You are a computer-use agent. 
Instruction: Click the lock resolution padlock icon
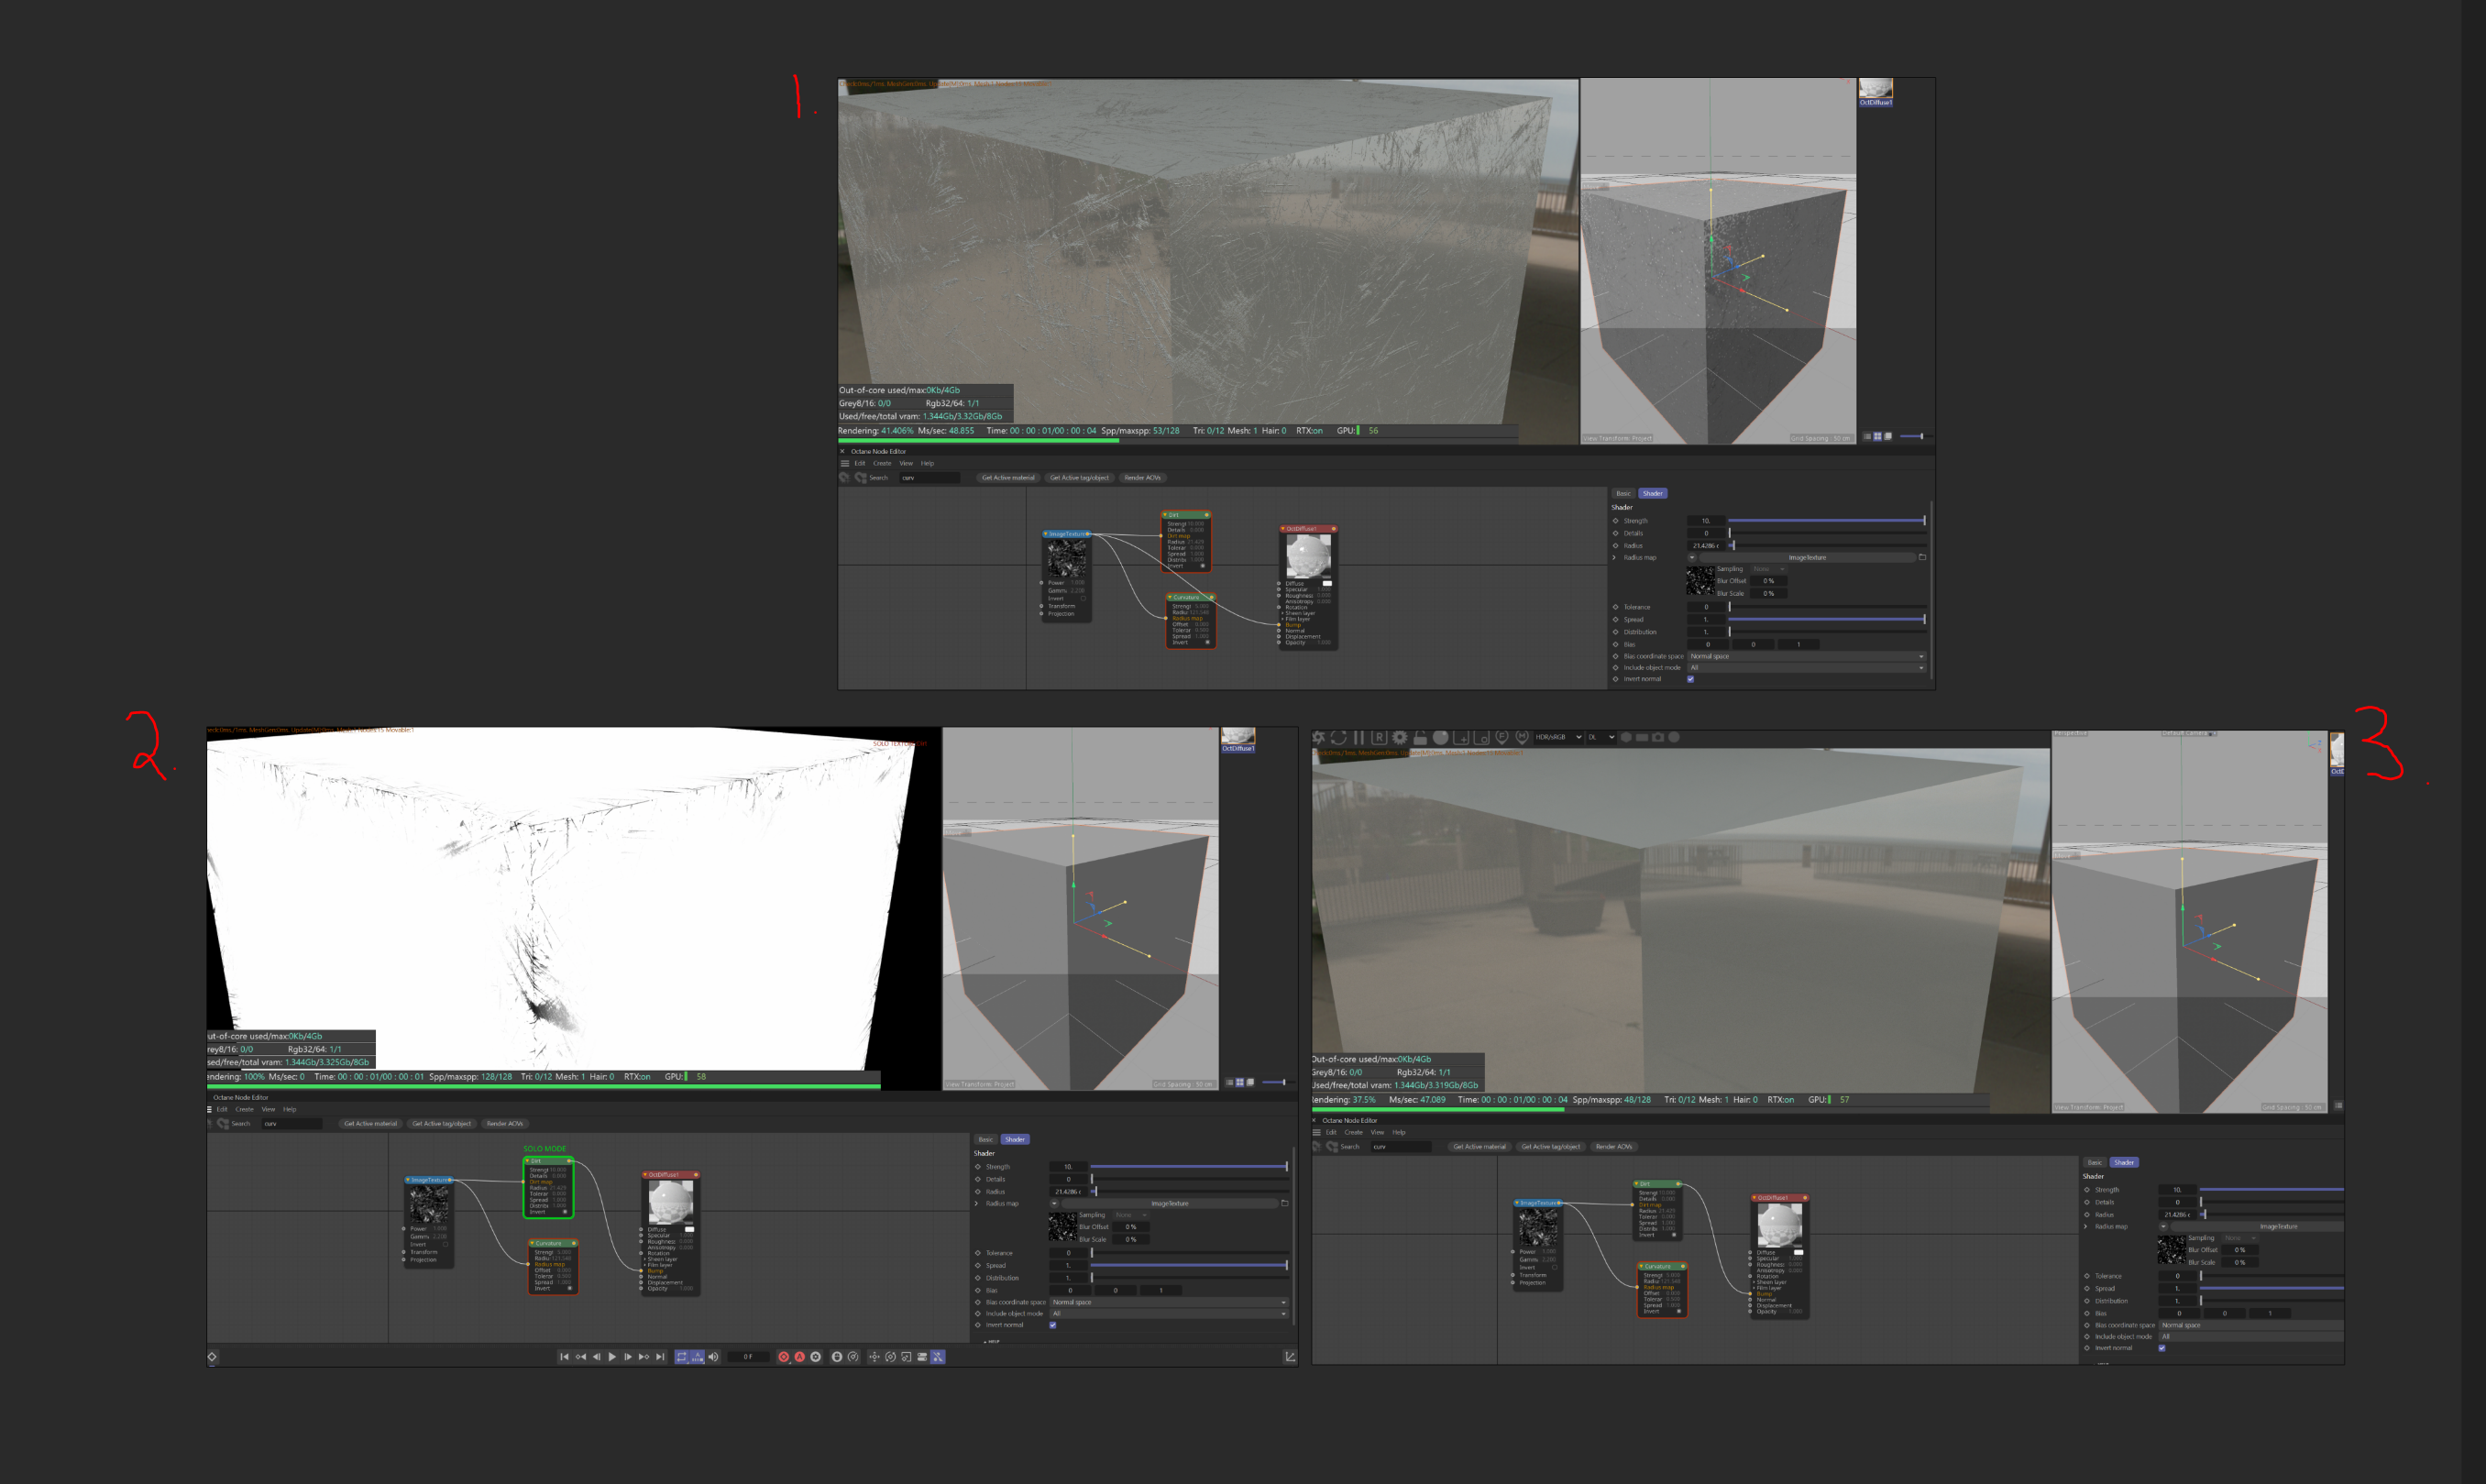(x=1420, y=738)
